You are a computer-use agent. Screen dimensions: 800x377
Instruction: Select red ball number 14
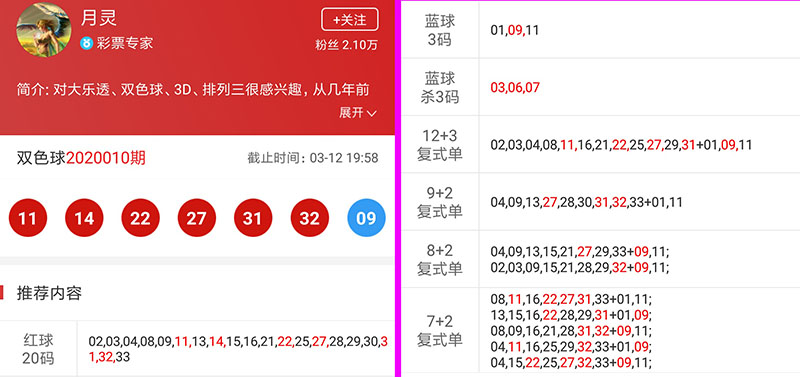[84, 218]
